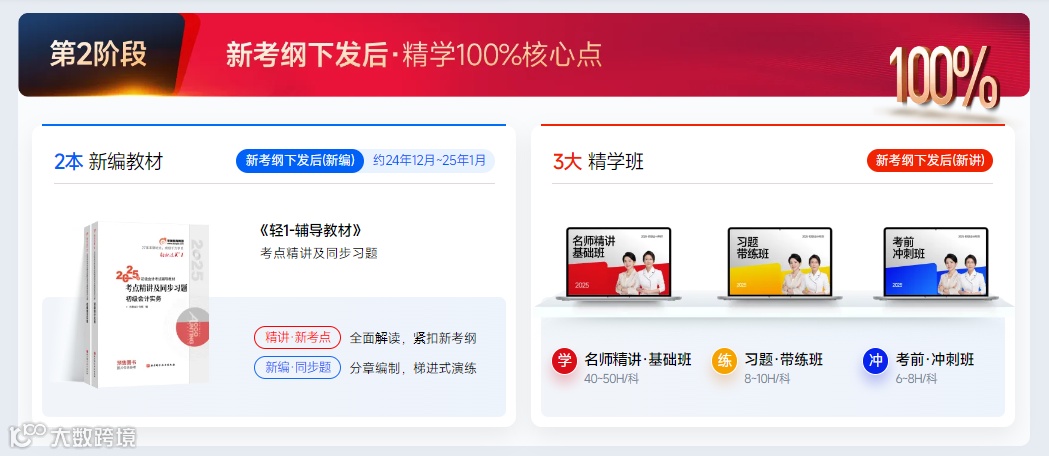Click the red 学 circle icon
The width and height of the screenshot is (1049, 456).
coord(564,361)
